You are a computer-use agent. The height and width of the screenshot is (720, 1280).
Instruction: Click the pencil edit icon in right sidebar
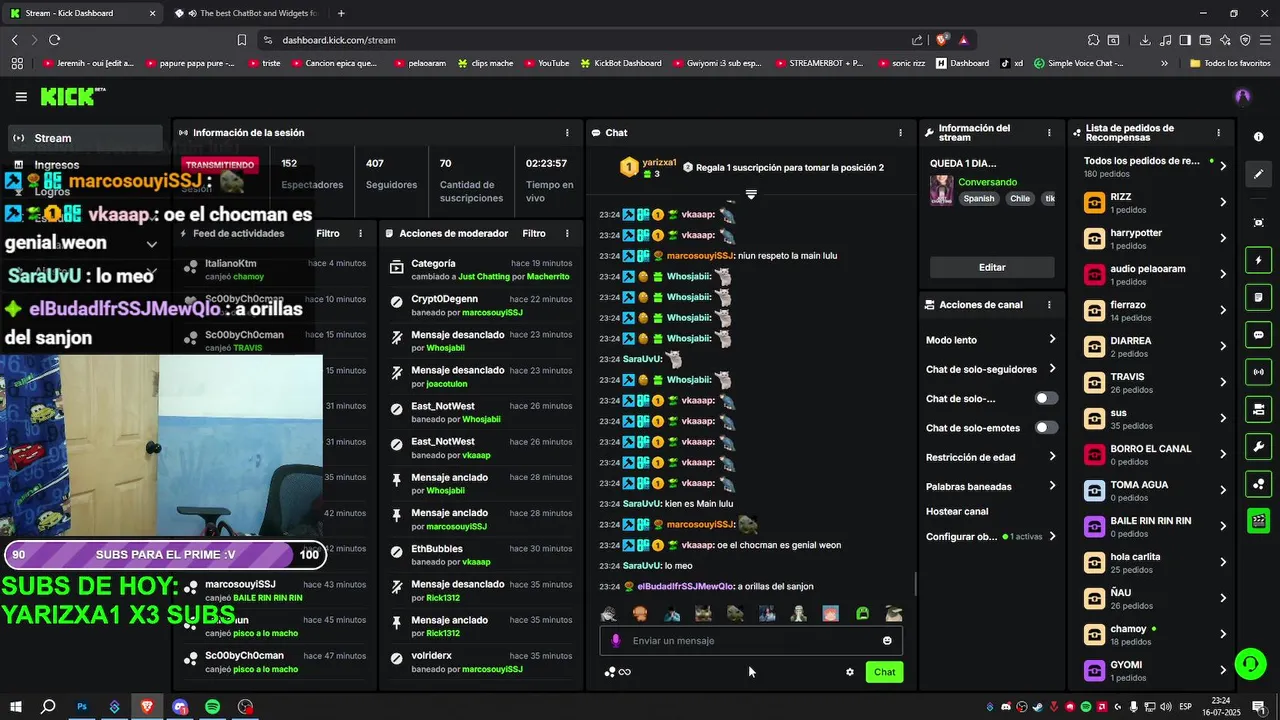(1259, 174)
